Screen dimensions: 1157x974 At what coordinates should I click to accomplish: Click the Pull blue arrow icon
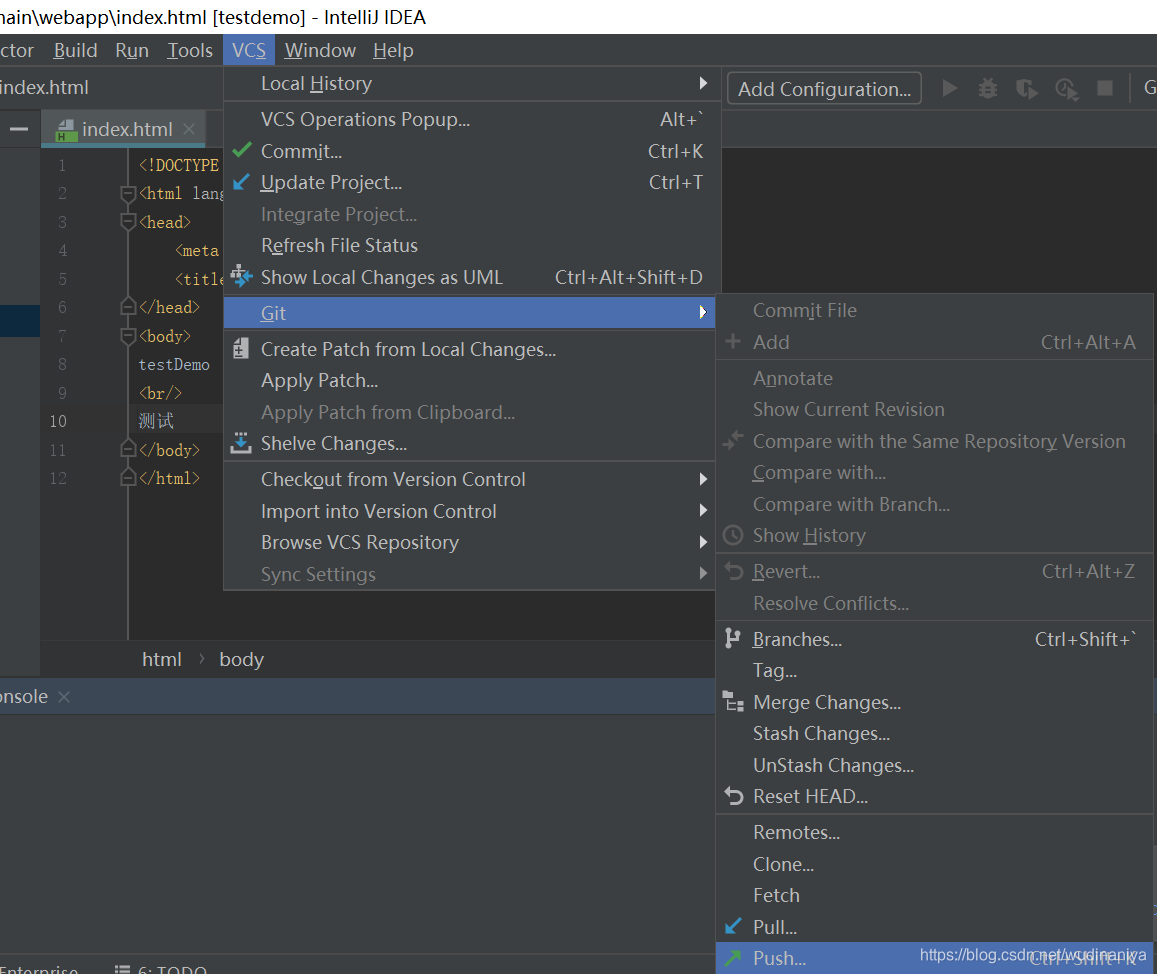coord(733,926)
